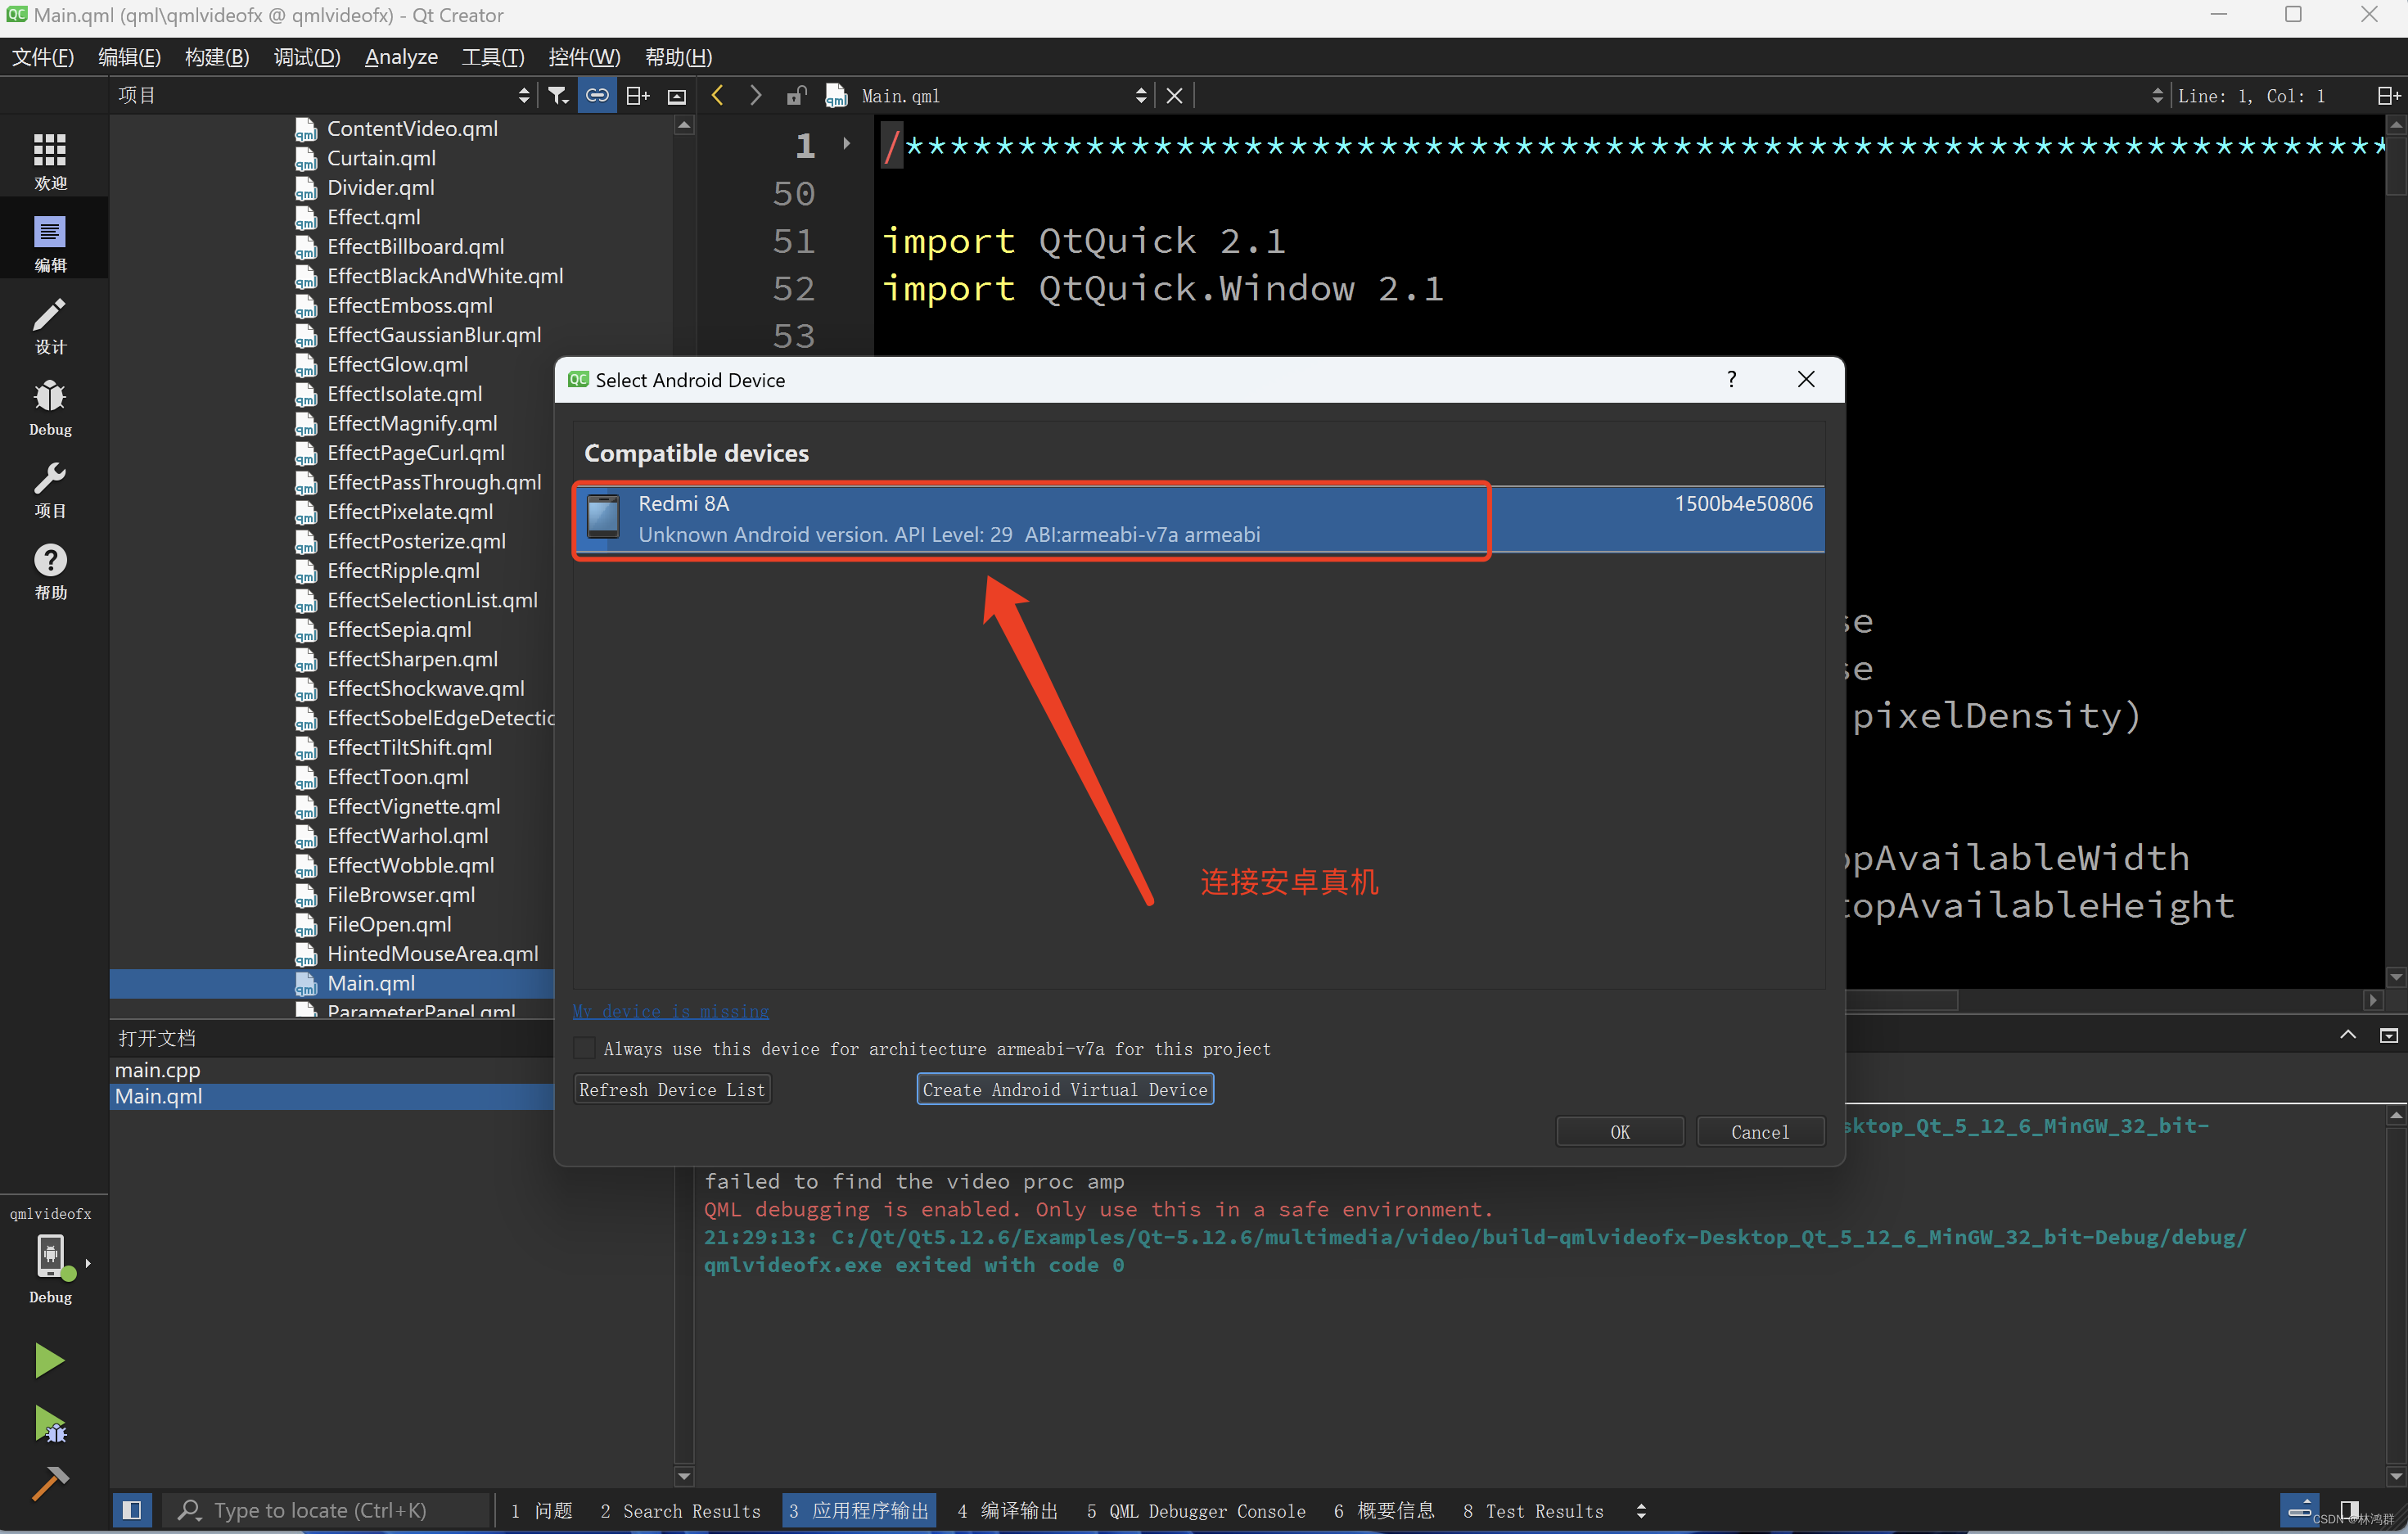
Task: Open Debug mode in the sidebar
Action: (x=50, y=408)
